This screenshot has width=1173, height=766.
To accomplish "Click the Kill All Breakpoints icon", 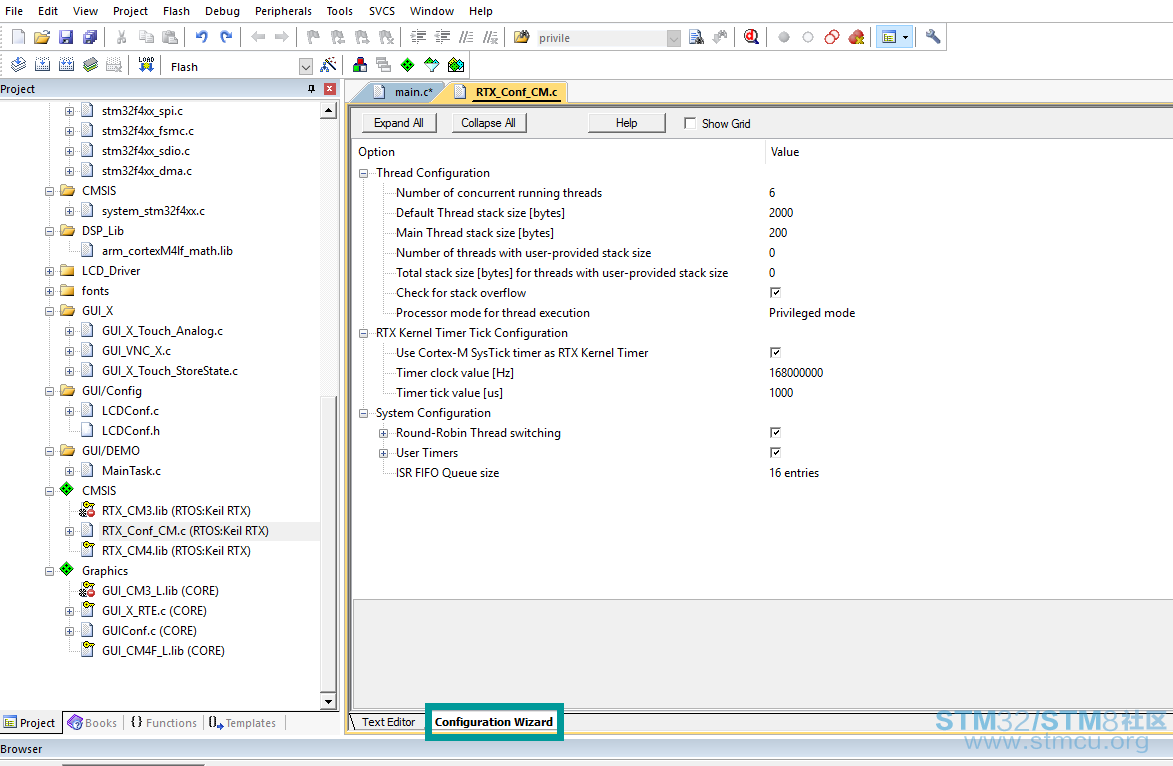I will 857,37.
